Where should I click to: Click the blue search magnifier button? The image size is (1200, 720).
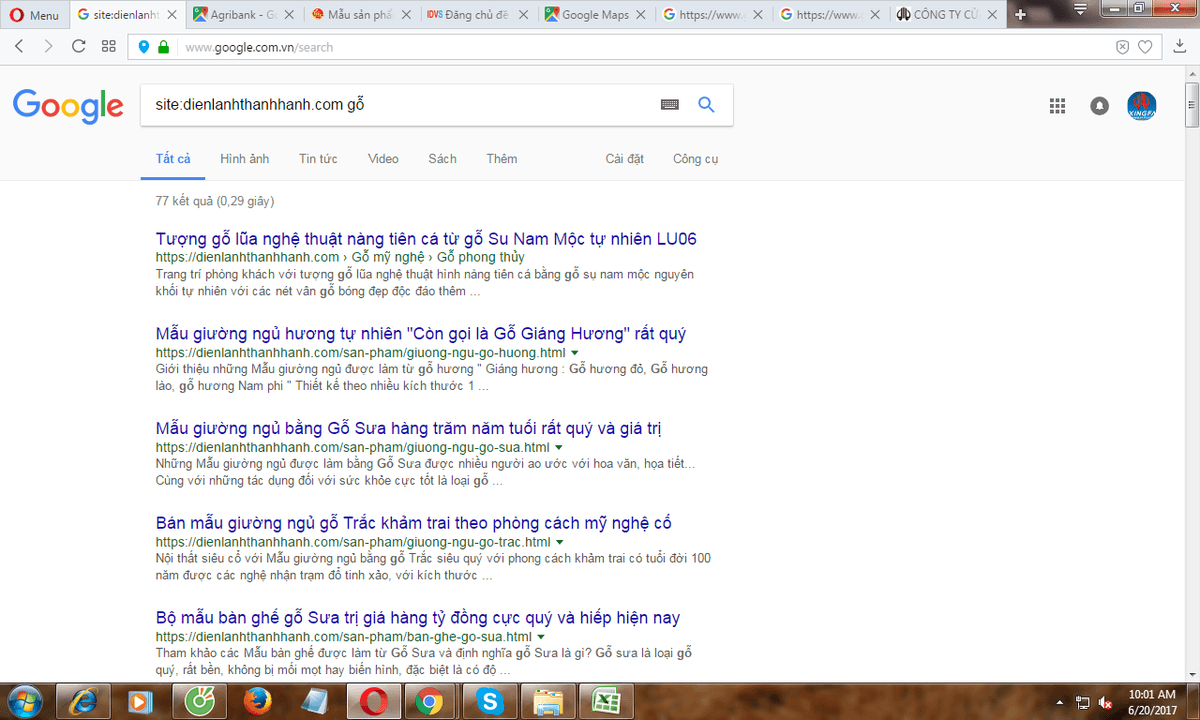click(x=706, y=105)
